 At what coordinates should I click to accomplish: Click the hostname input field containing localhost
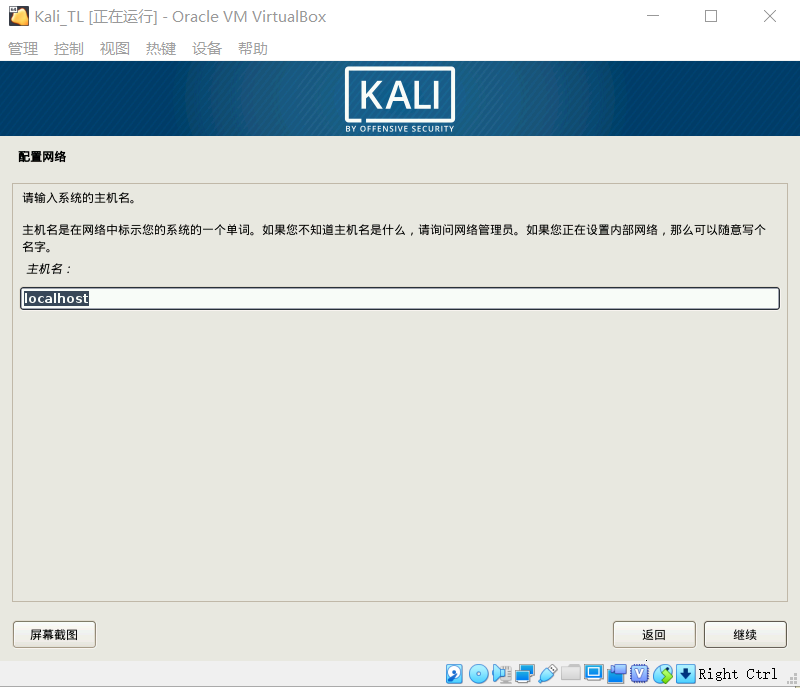click(x=400, y=299)
